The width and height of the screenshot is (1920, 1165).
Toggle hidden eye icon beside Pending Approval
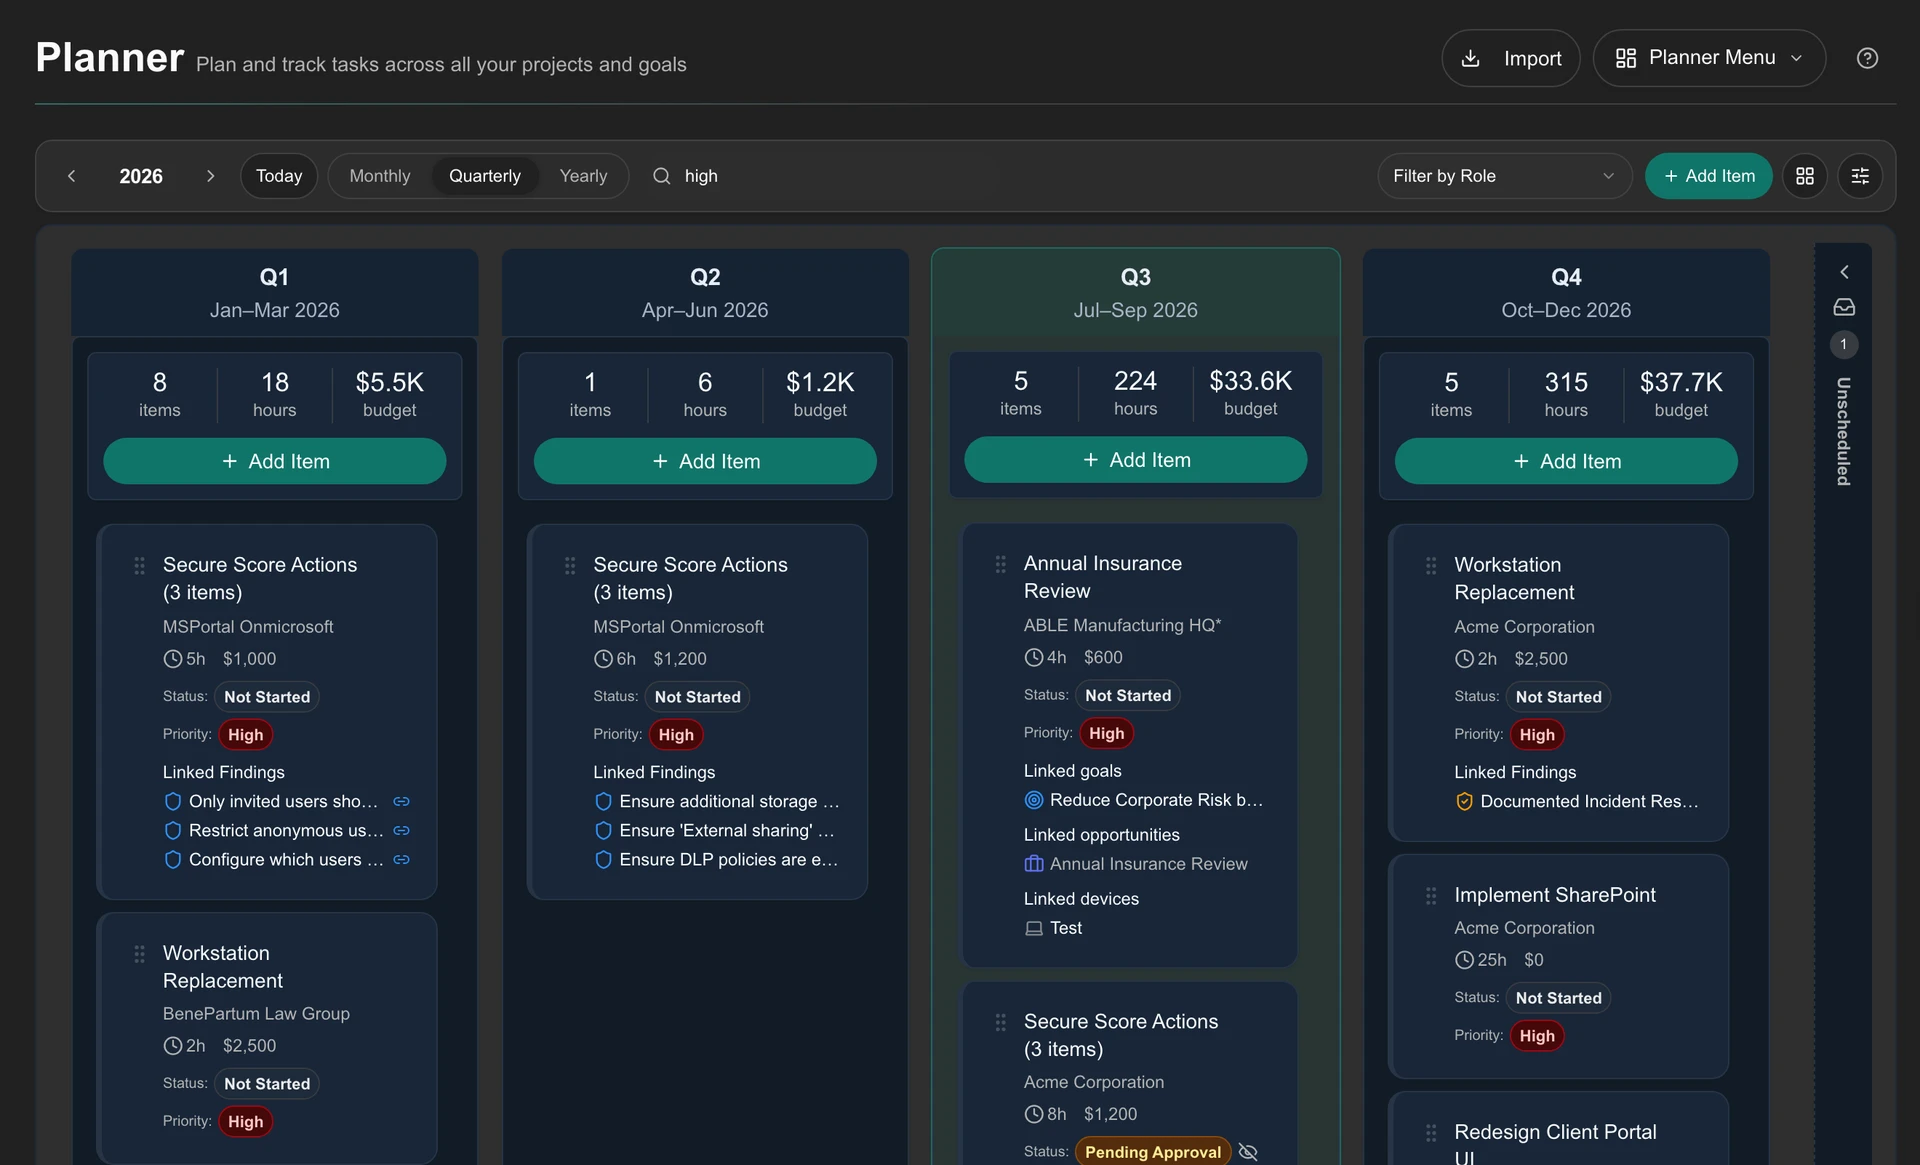coord(1247,1152)
